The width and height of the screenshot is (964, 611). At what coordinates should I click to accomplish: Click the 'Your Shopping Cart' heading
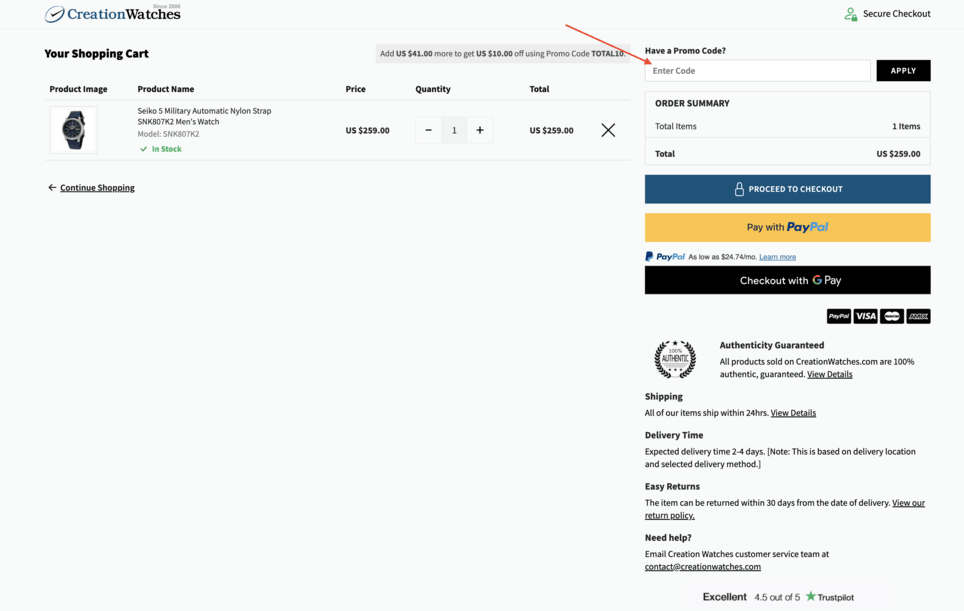point(97,53)
